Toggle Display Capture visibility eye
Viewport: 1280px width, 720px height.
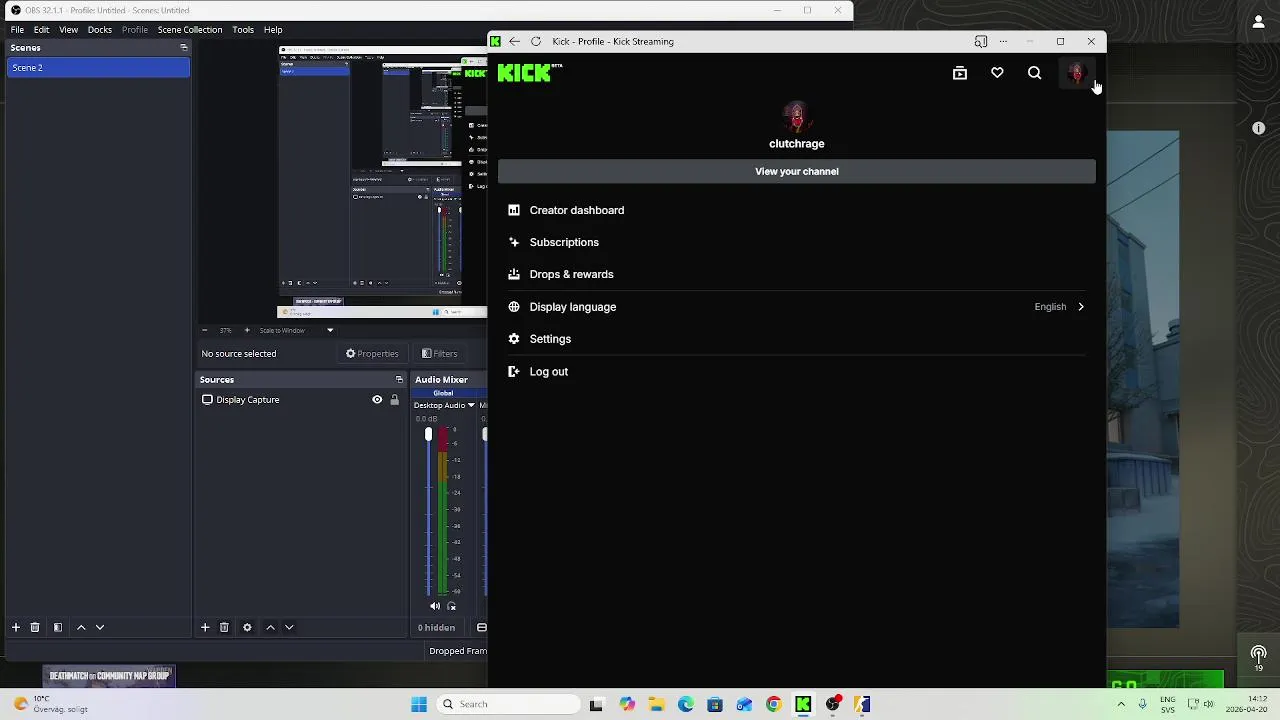pos(377,400)
